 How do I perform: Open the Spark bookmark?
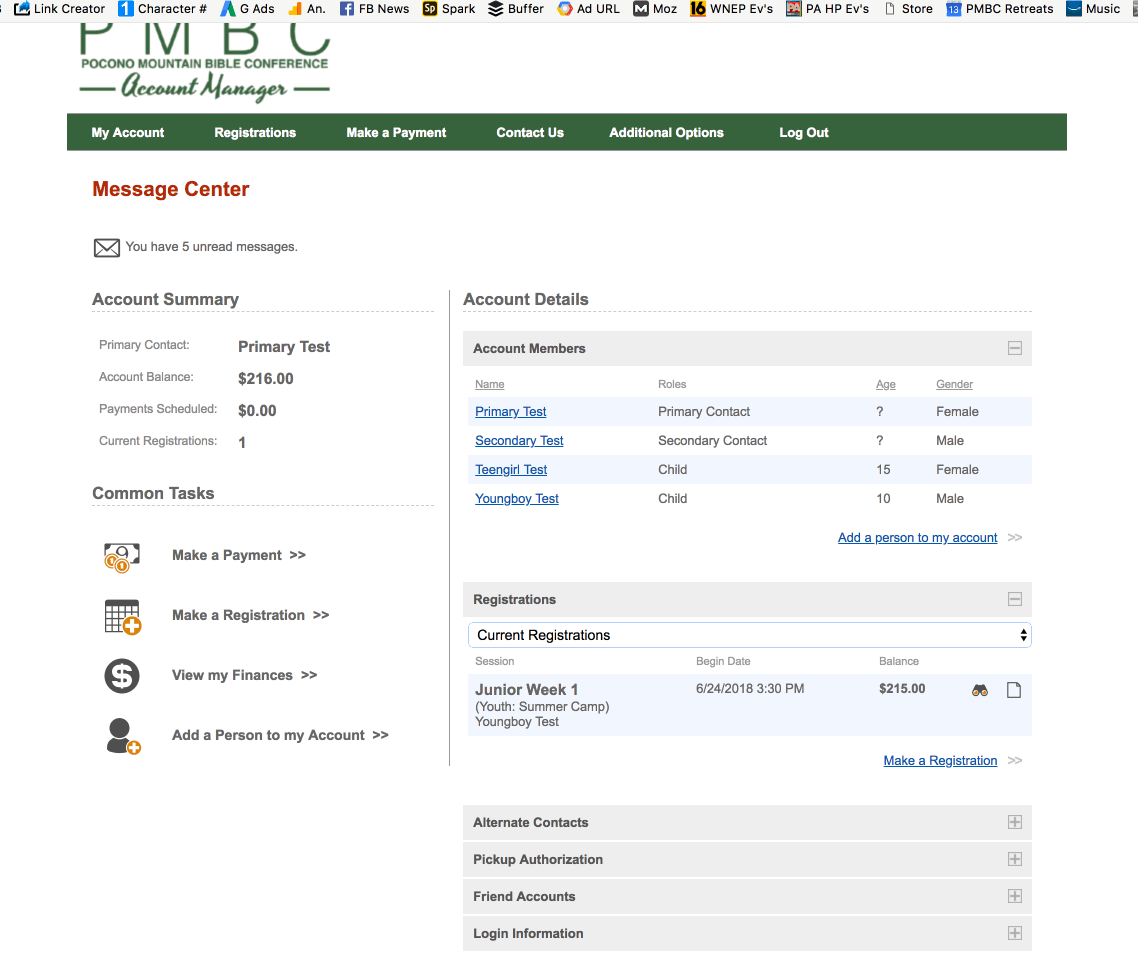coord(449,9)
